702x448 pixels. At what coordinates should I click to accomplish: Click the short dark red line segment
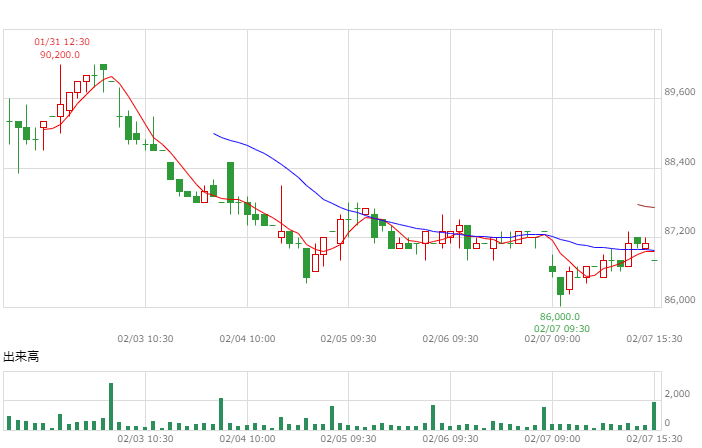[646, 206]
